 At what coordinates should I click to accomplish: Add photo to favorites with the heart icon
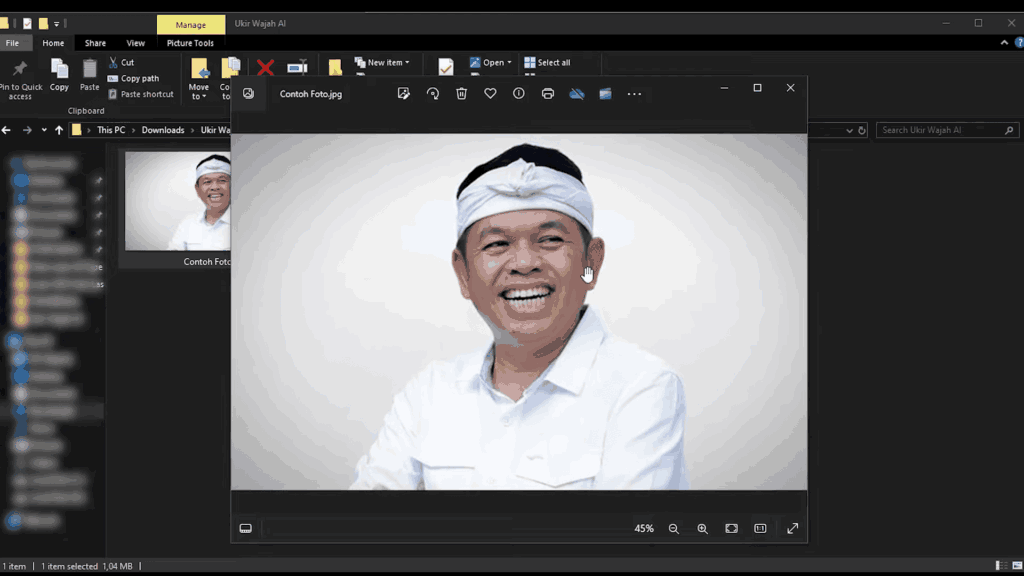(490, 94)
